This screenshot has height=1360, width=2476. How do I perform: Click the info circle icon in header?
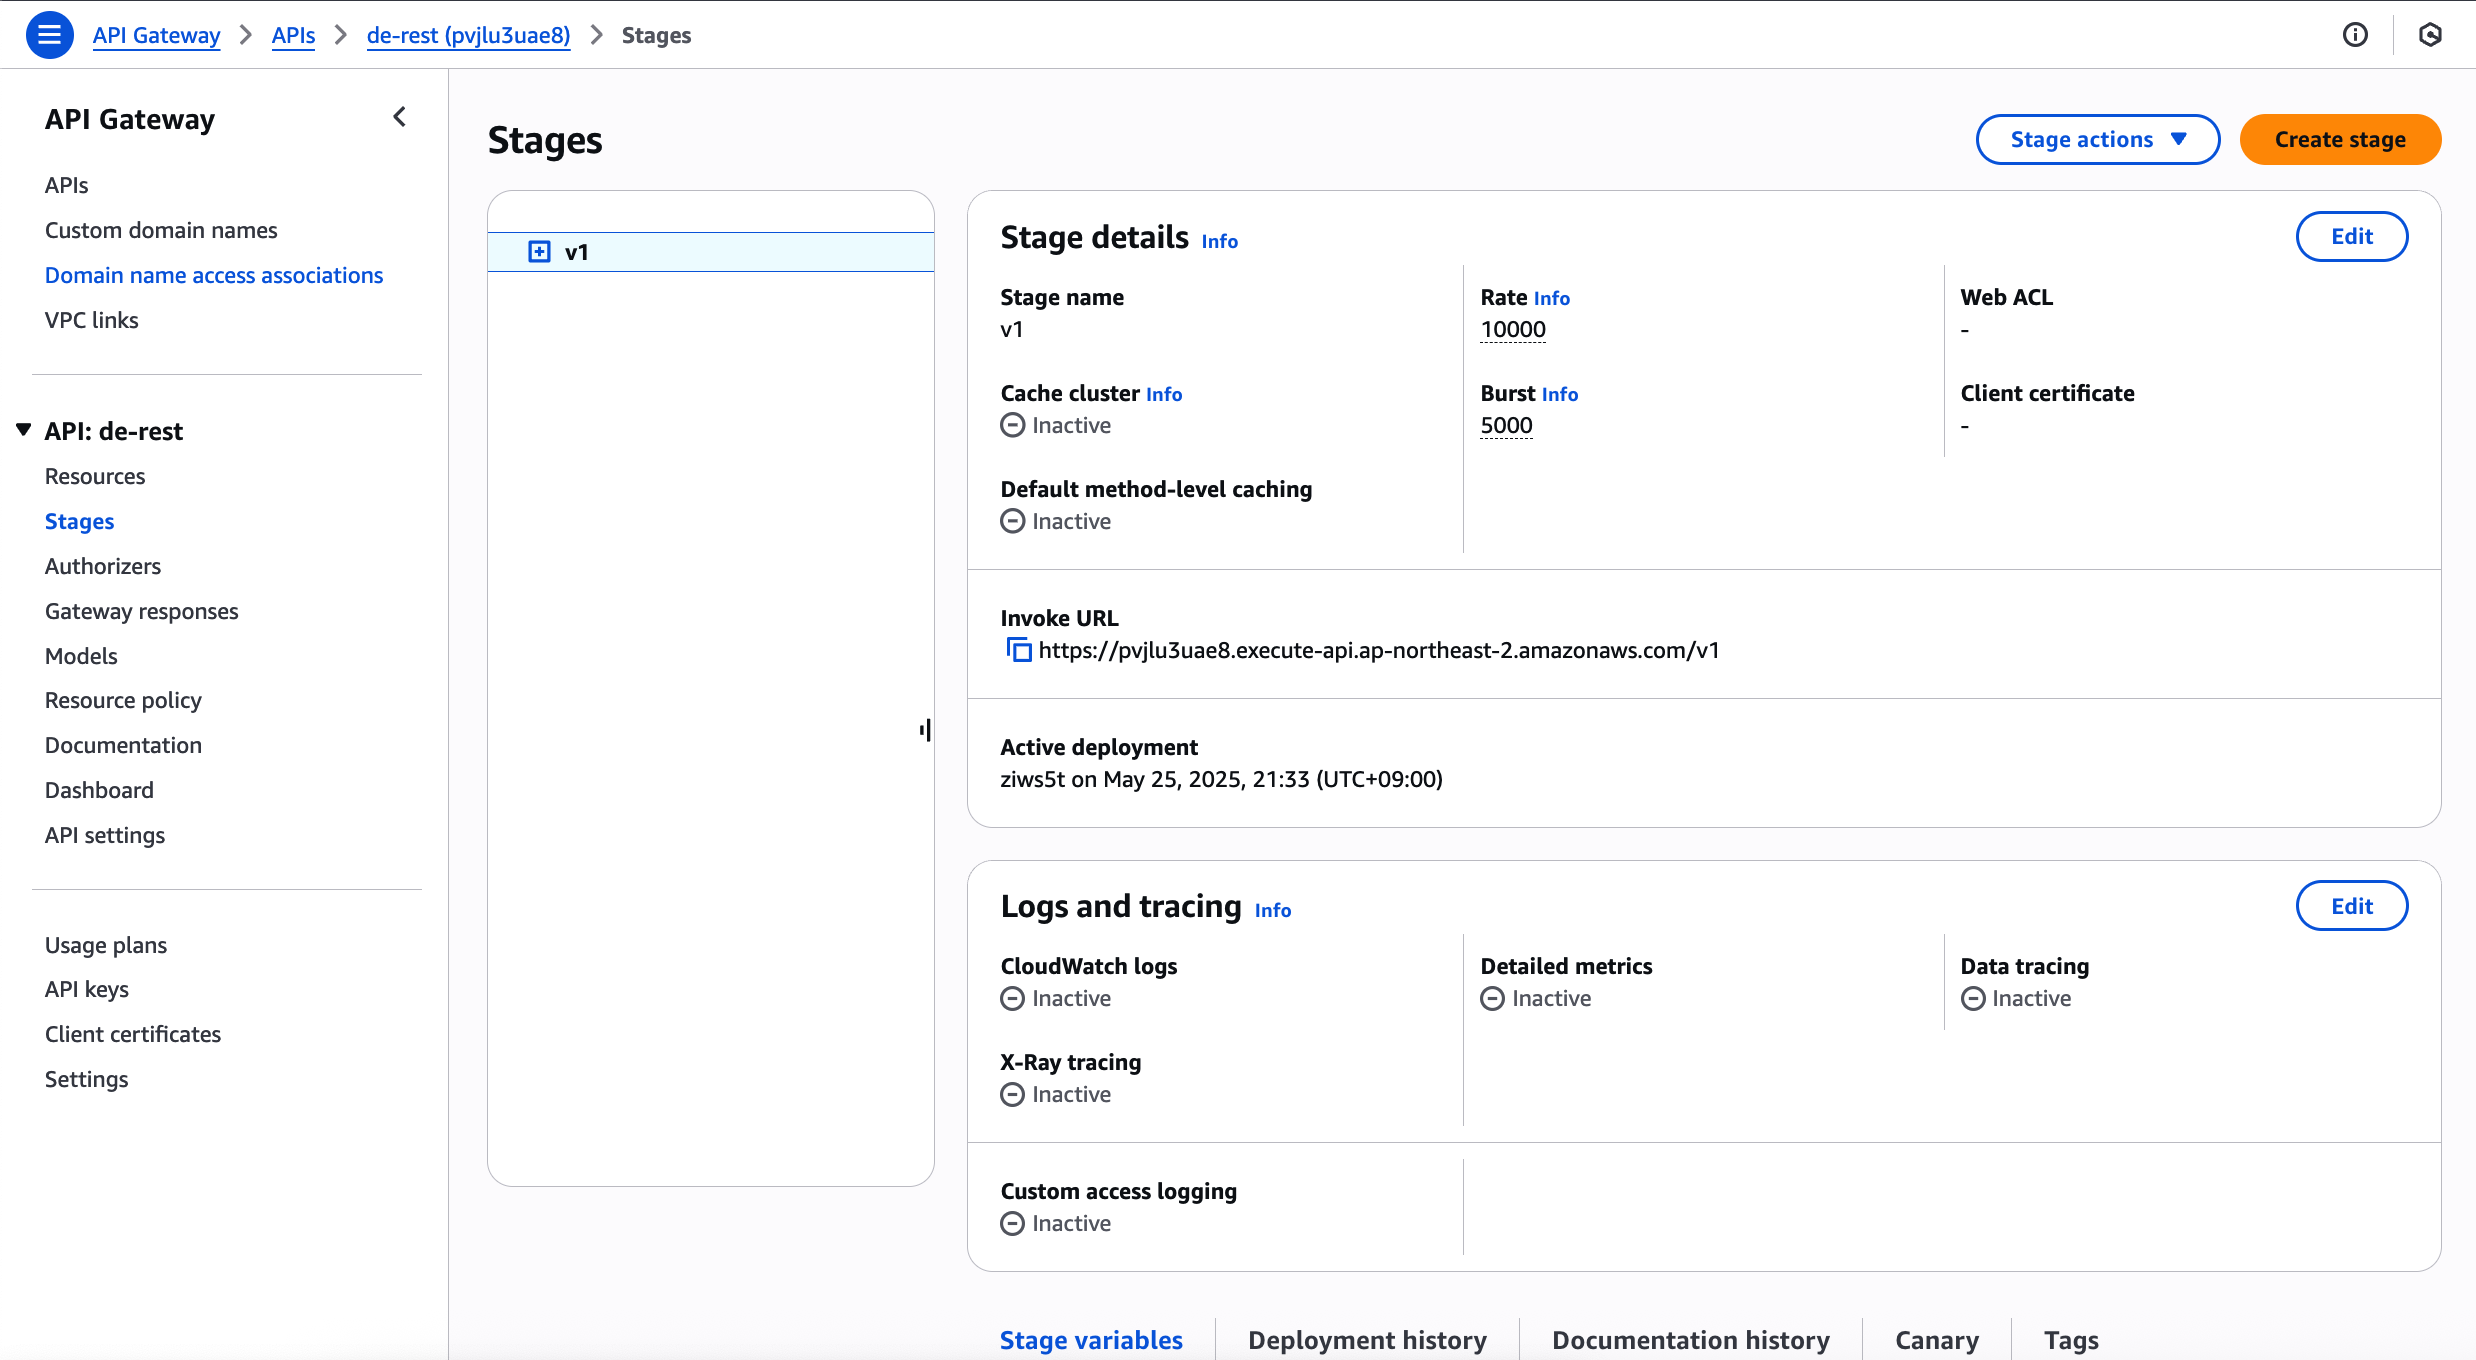click(x=2355, y=35)
